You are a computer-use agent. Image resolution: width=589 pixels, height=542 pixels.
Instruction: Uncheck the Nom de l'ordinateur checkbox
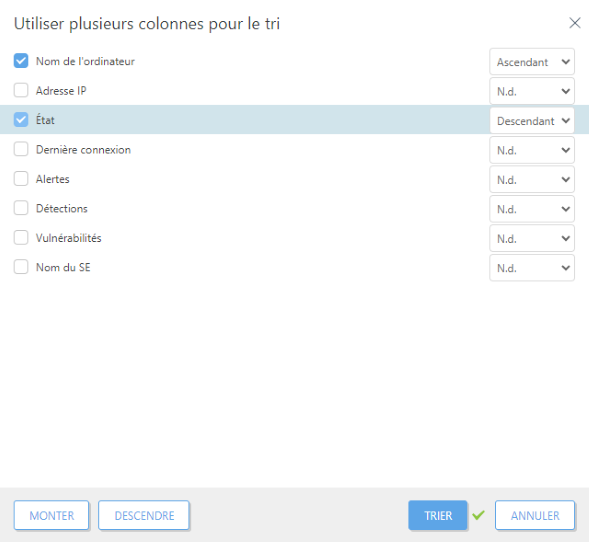pyautogui.click(x=21, y=61)
